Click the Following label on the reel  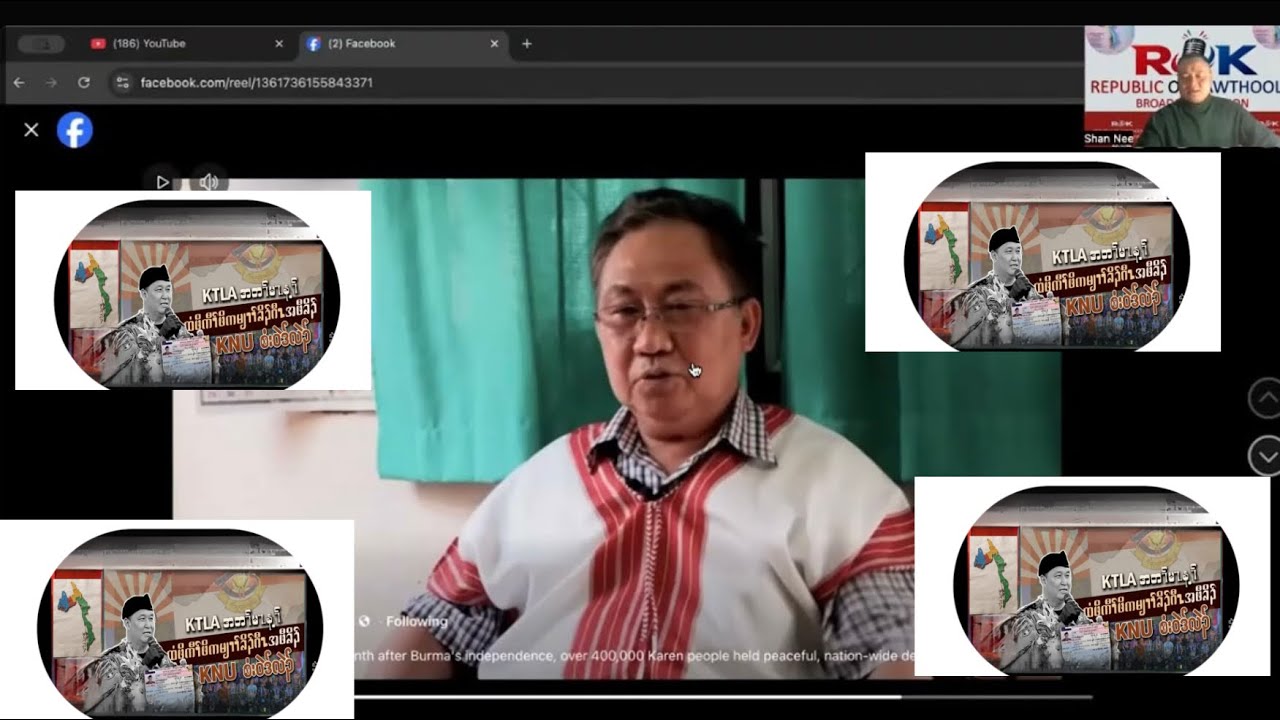click(x=417, y=621)
